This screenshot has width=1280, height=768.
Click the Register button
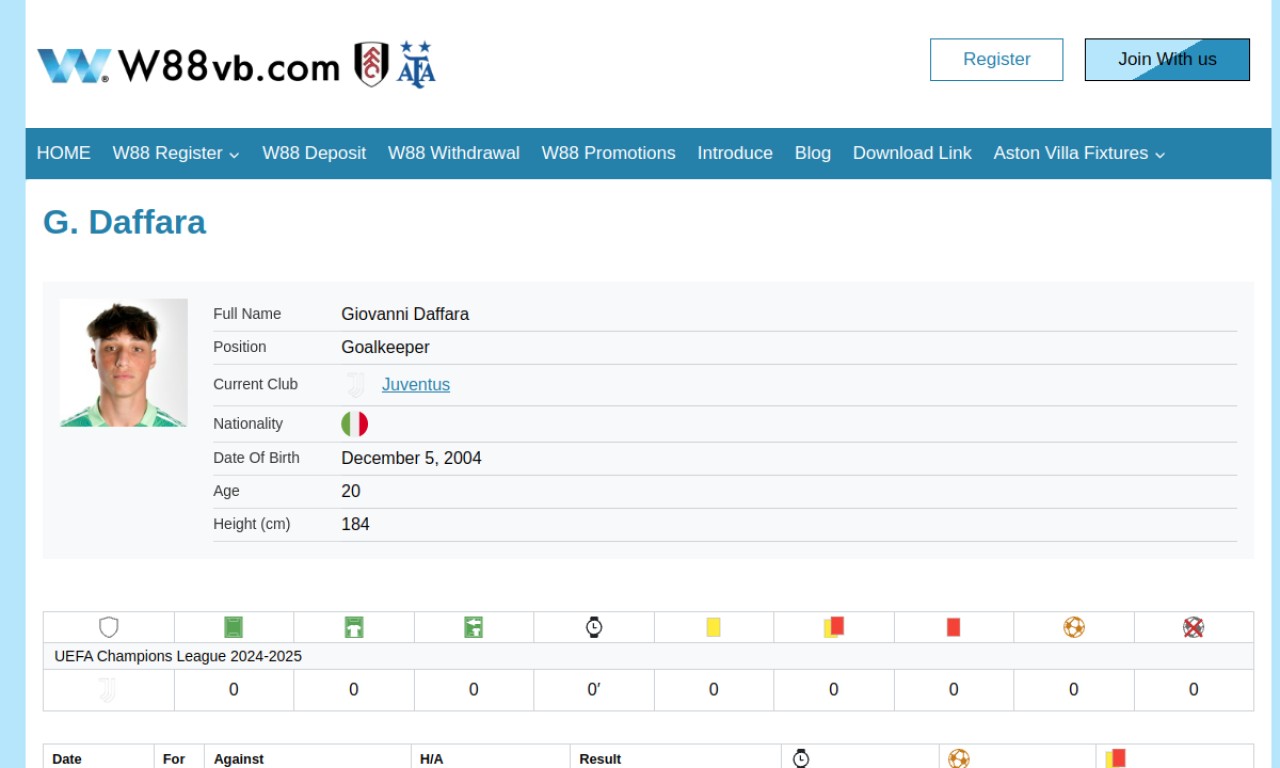coord(997,60)
